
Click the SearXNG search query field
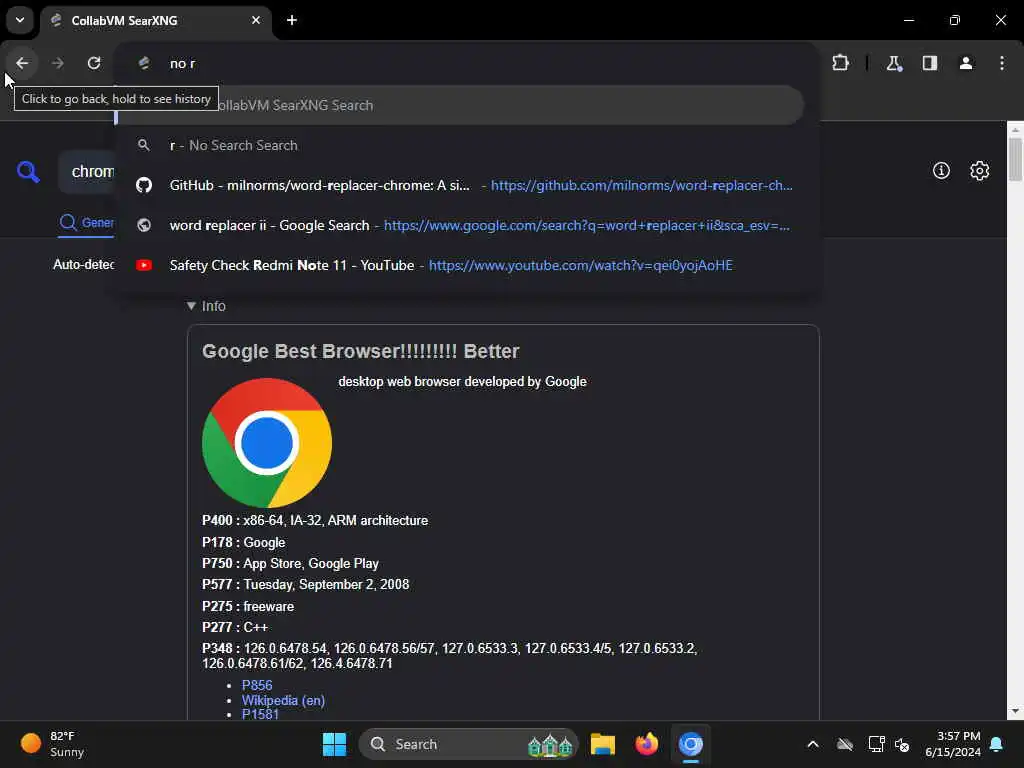pyautogui.click(x=88, y=172)
